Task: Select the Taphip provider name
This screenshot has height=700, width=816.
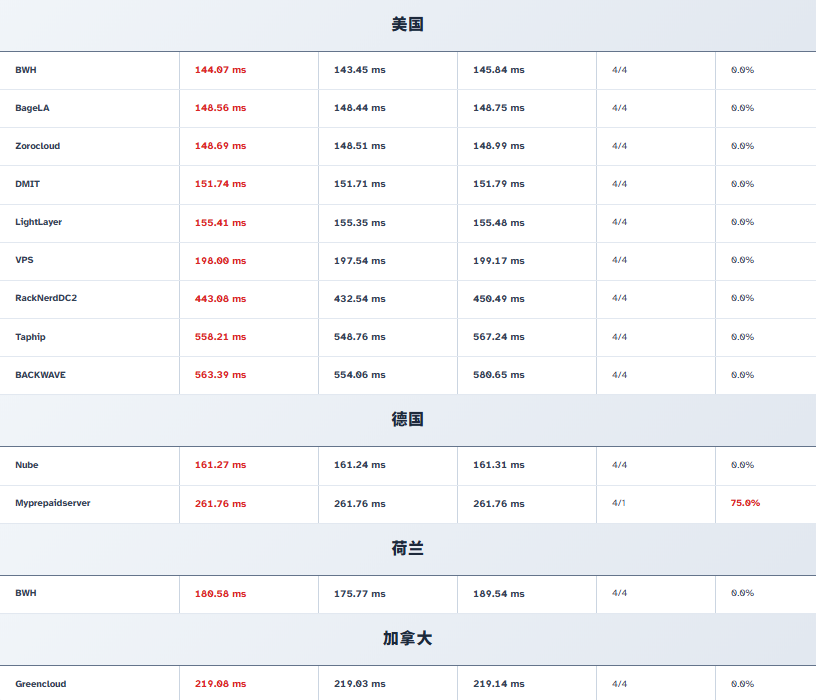Action: point(30,337)
